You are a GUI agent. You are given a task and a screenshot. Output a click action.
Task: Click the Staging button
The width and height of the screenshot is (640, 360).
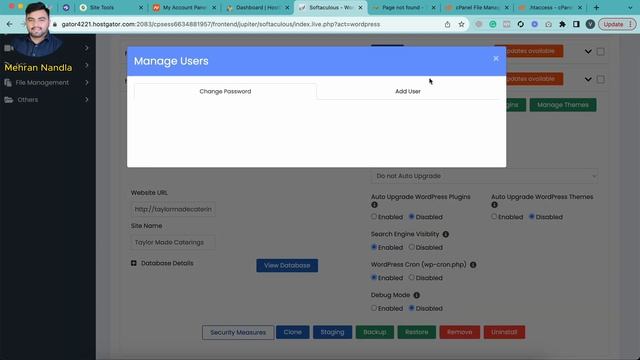click(332, 332)
